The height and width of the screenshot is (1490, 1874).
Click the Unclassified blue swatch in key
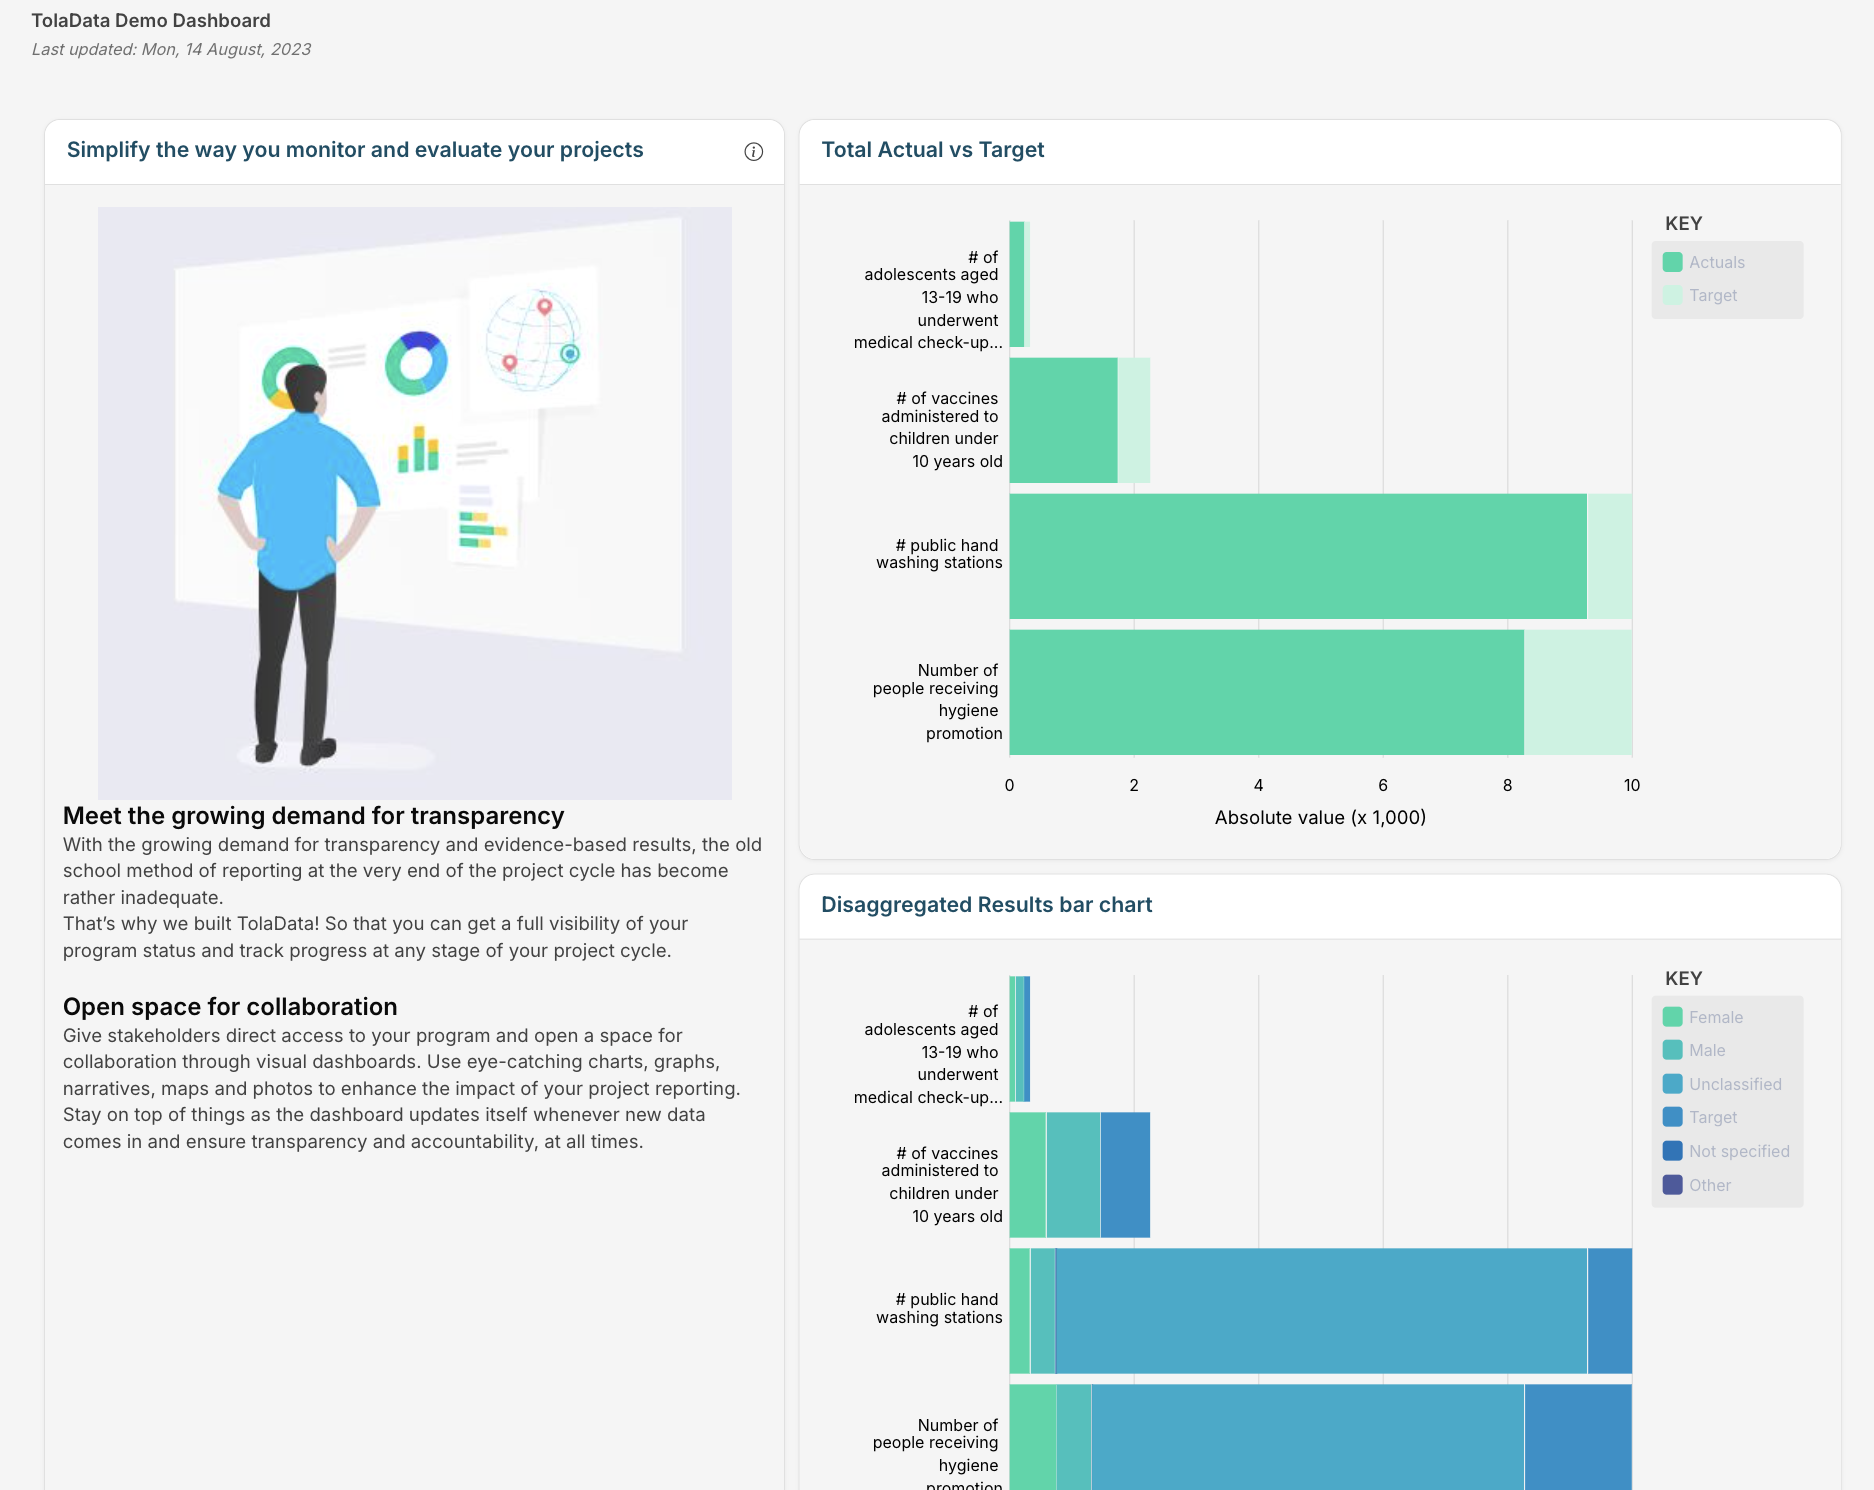pyautogui.click(x=1672, y=1084)
